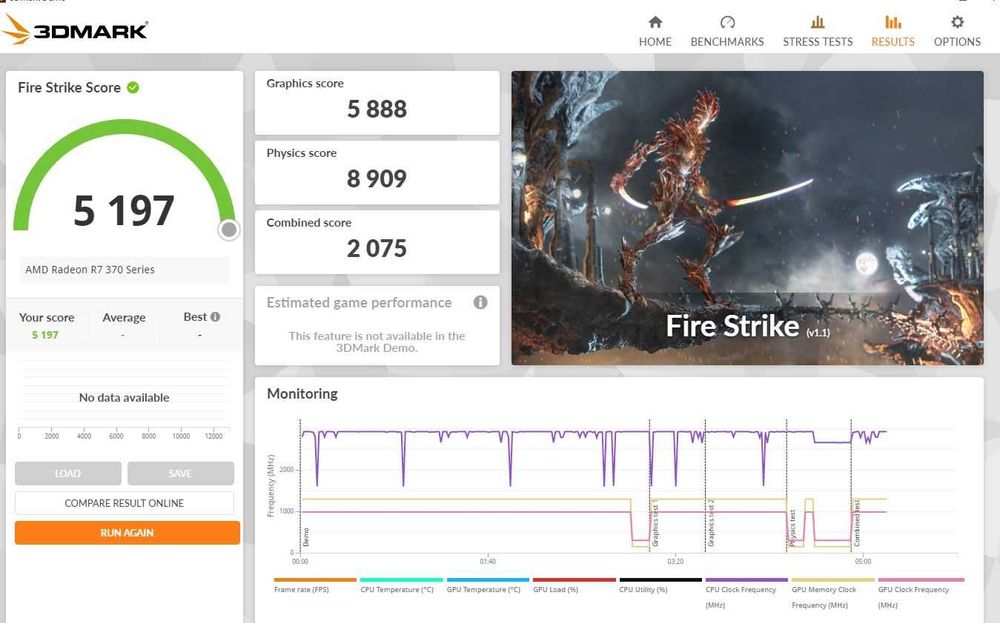Click the main score 5 197 in the gauge
Viewport: 1000px width, 623px height.
click(124, 210)
